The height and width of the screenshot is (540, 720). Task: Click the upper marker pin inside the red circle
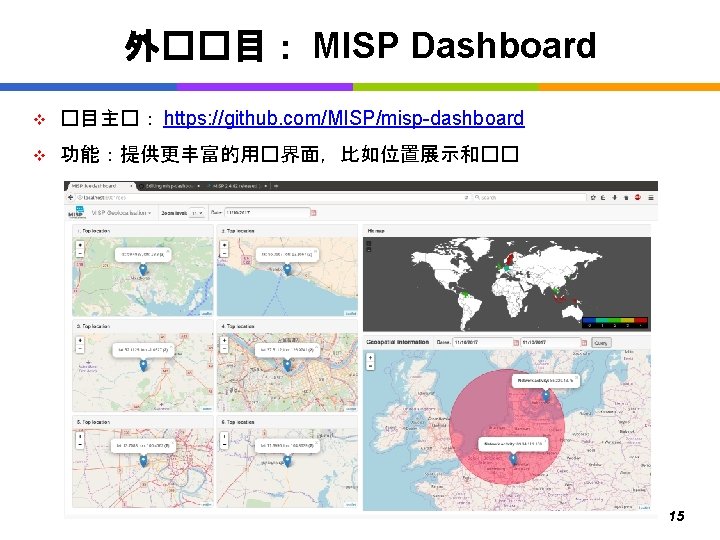tap(546, 395)
